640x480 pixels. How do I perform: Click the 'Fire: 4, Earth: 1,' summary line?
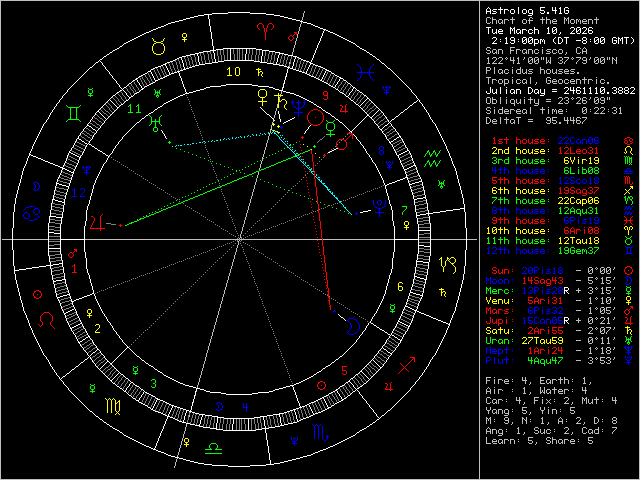point(539,380)
